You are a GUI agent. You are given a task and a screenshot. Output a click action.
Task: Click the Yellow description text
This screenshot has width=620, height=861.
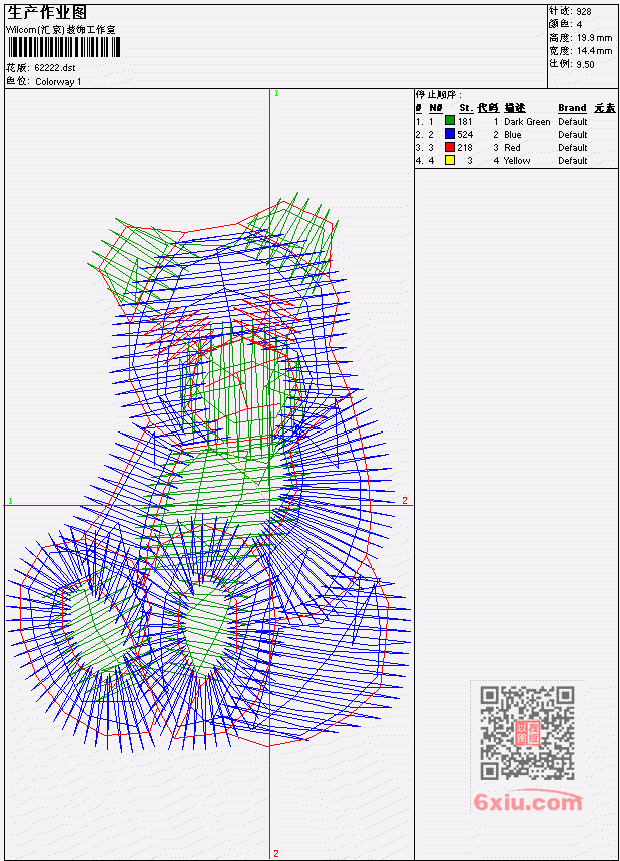coord(517,161)
